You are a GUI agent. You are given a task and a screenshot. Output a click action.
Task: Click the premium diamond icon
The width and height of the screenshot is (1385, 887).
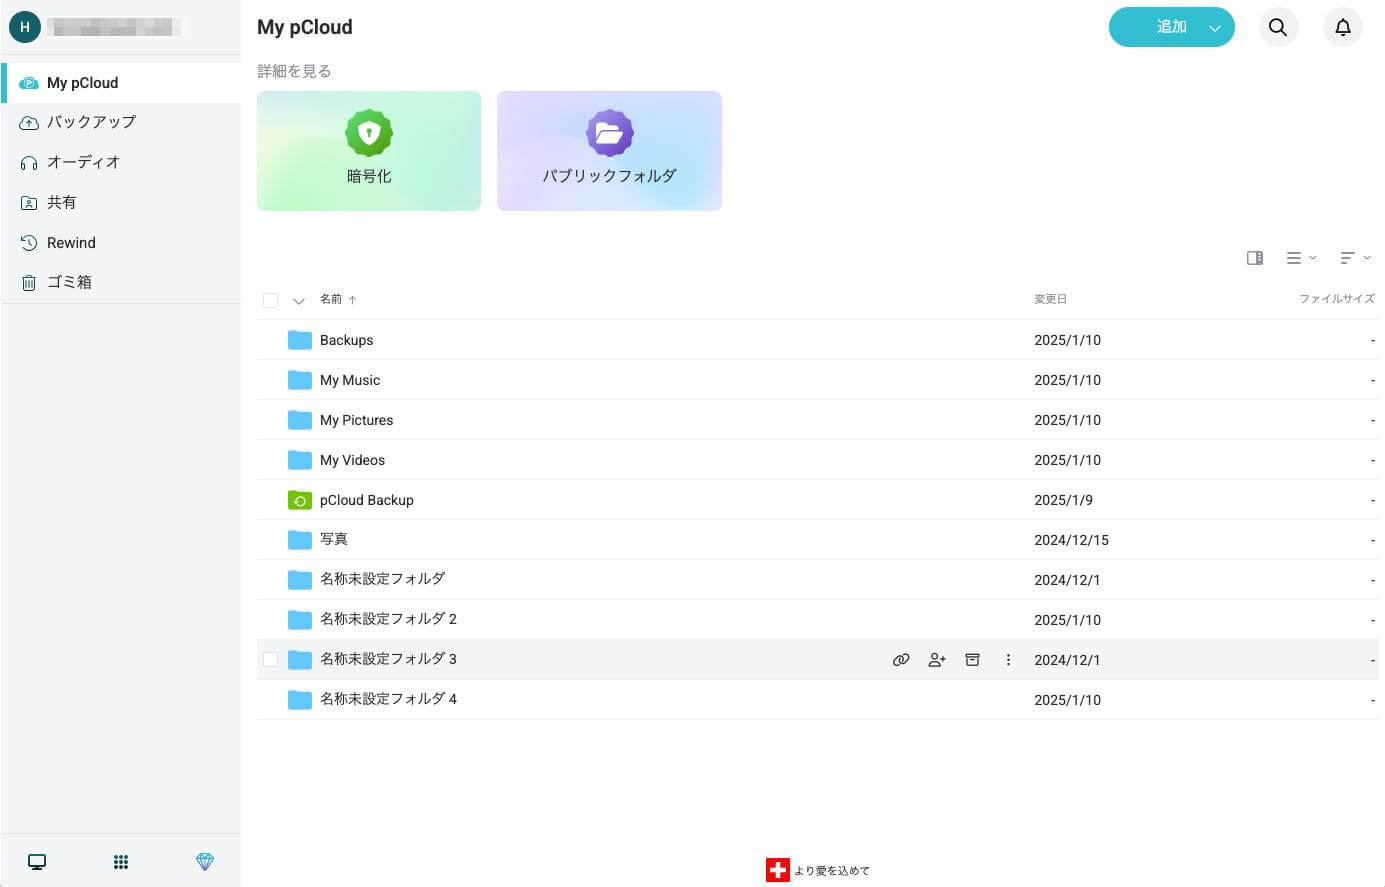[205, 862]
